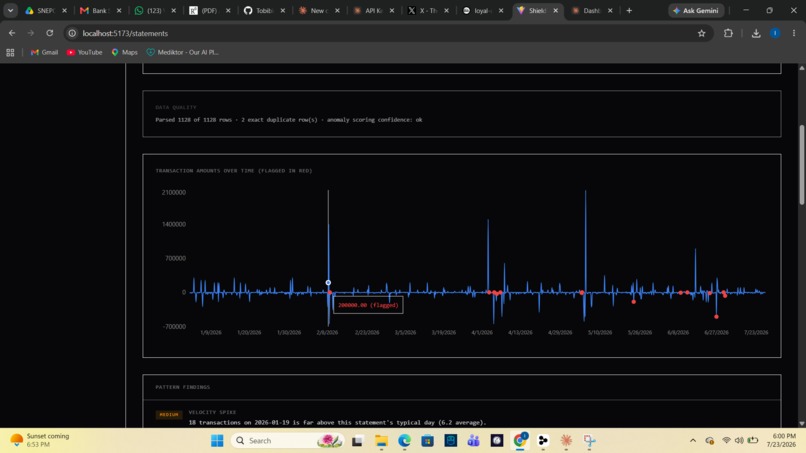The image size is (806, 453).
Task: Click the red flagged dot near 5/26/2026
Action: click(x=633, y=302)
